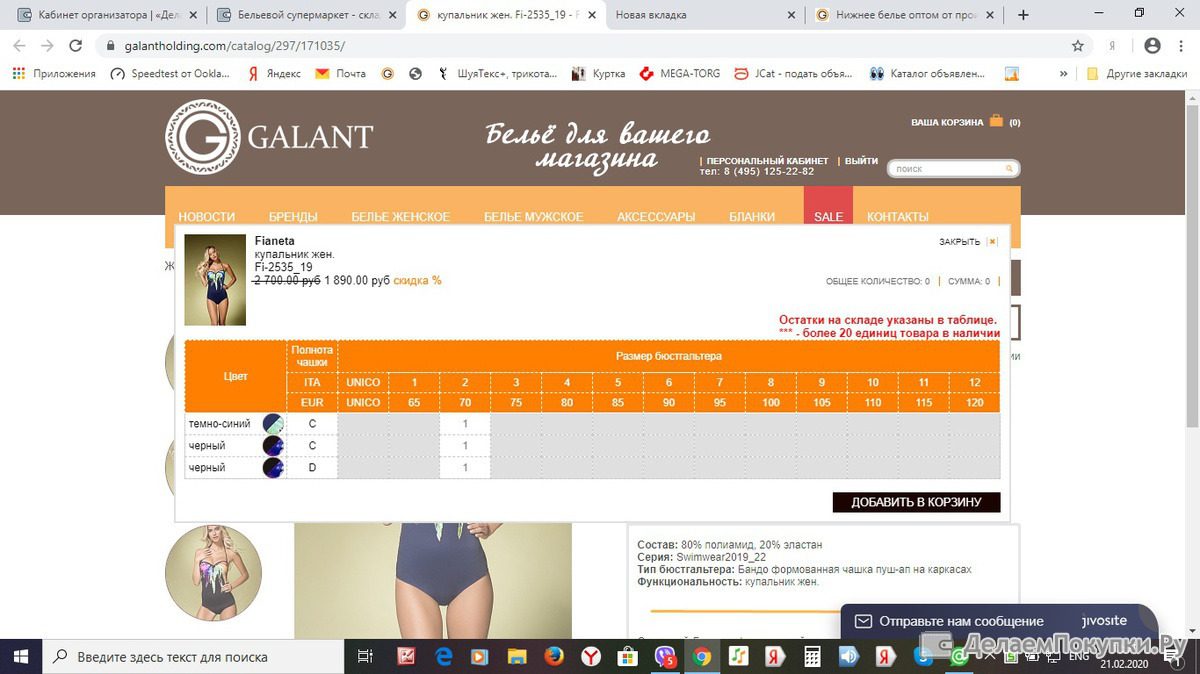Click the product thumbnail in the popup
The image size is (1200, 674).
coord(215,280)
